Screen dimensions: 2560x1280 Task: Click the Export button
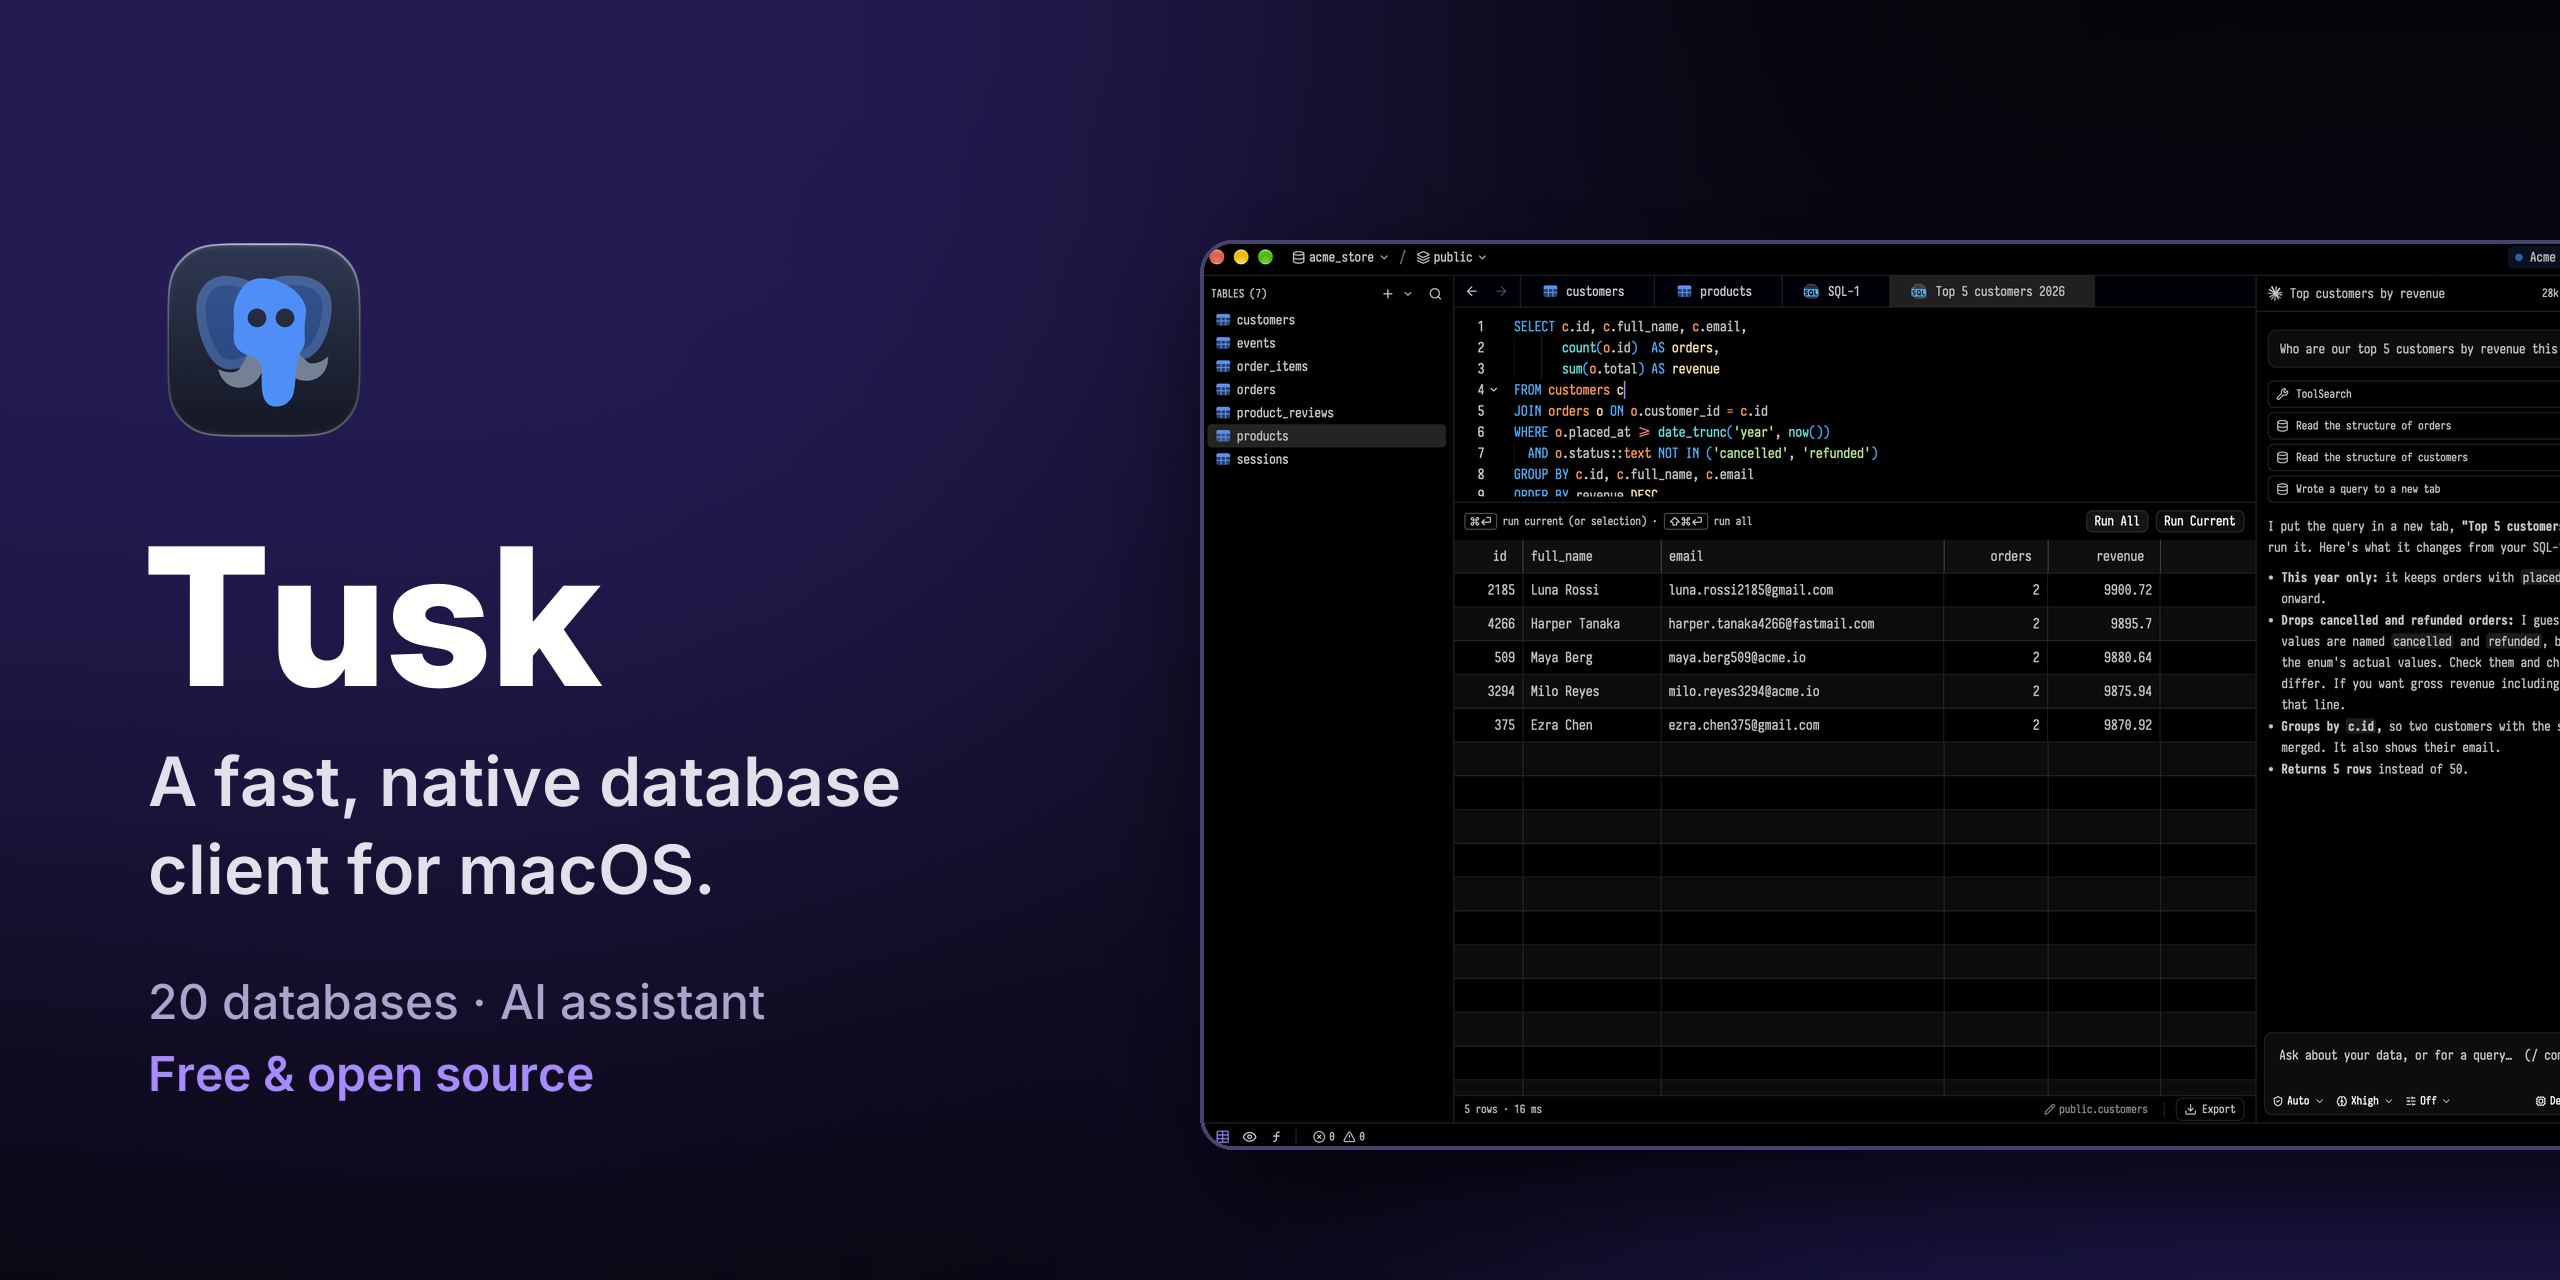click(x=2210, y=1109)
